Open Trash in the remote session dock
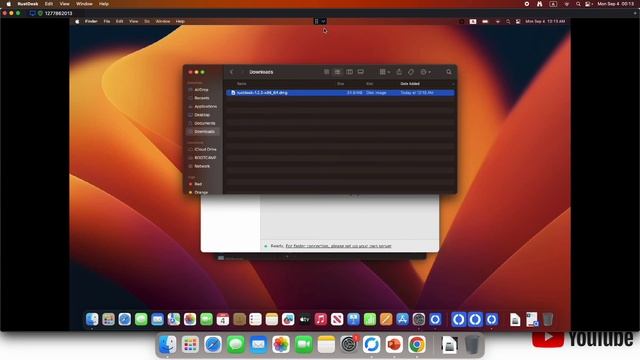This screenshot has width=640, height=360. pos(548,319)
